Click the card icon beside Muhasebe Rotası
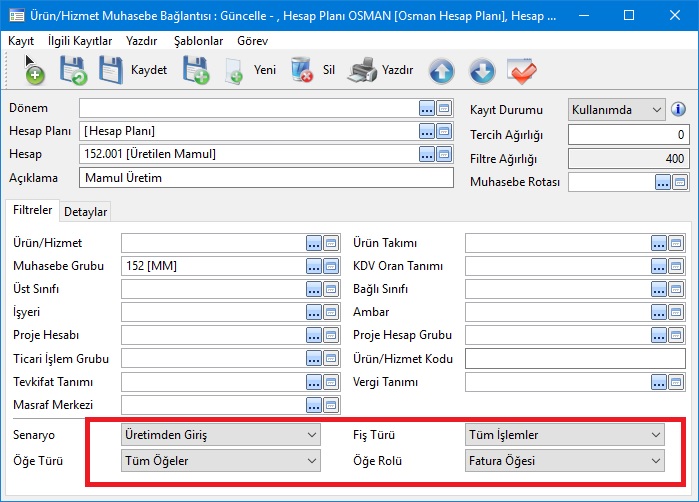The width and height of the screenshot is (699, 502). 679,182
